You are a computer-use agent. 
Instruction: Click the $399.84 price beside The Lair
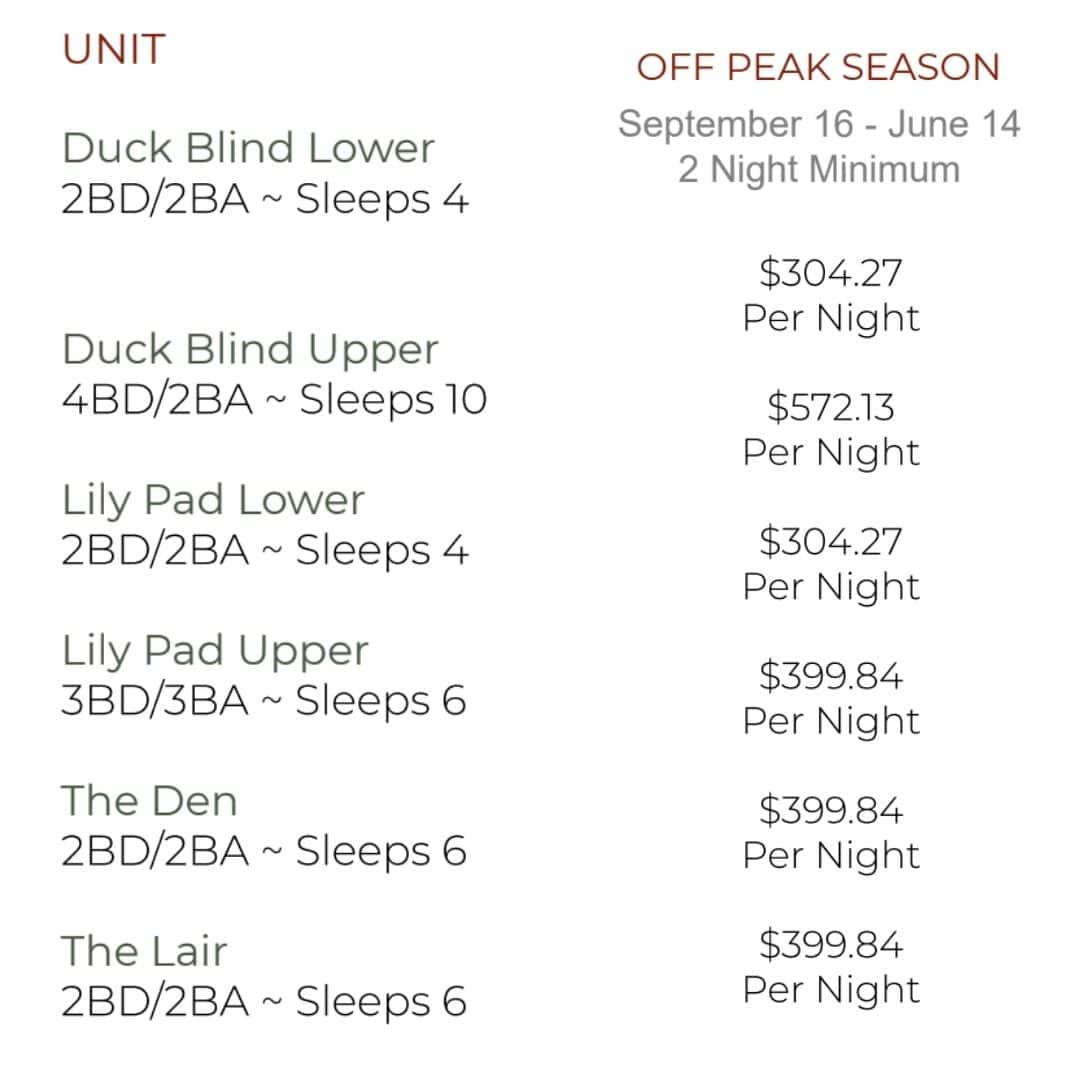(831, 944)
